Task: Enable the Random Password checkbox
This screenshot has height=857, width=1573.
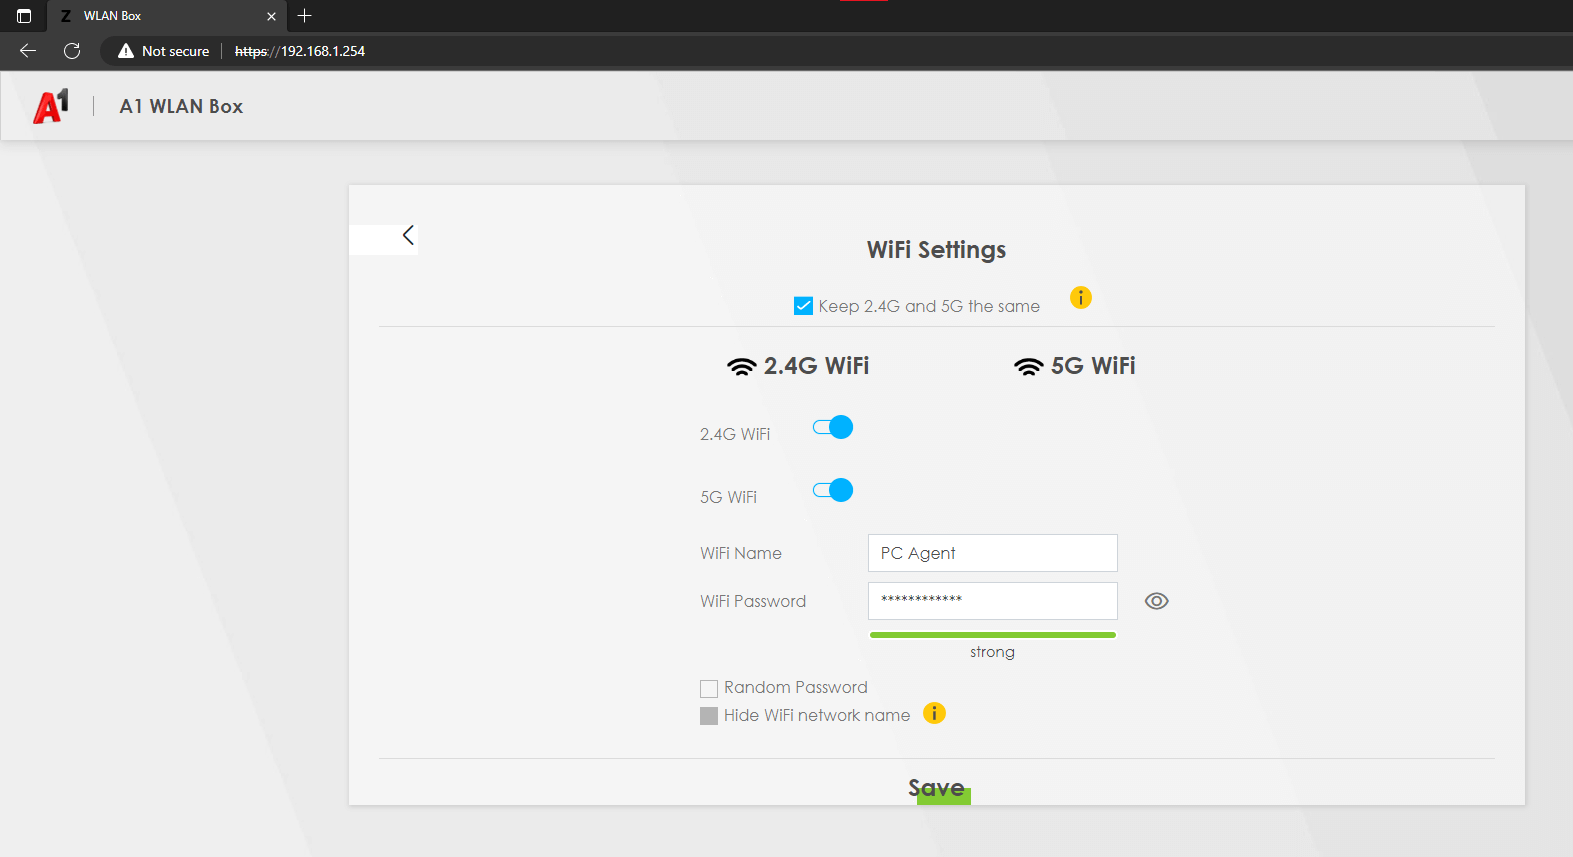Action: [x=709, y=688]
